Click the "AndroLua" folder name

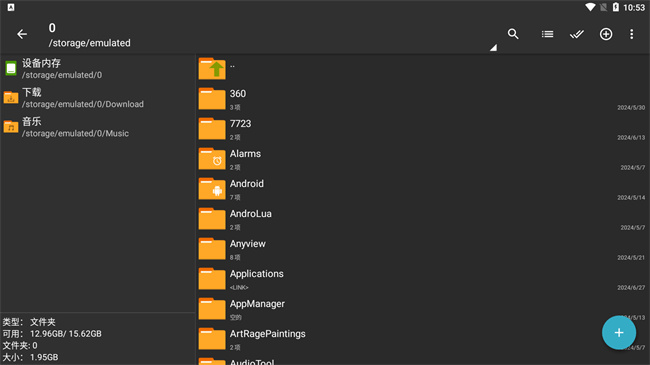251,214
